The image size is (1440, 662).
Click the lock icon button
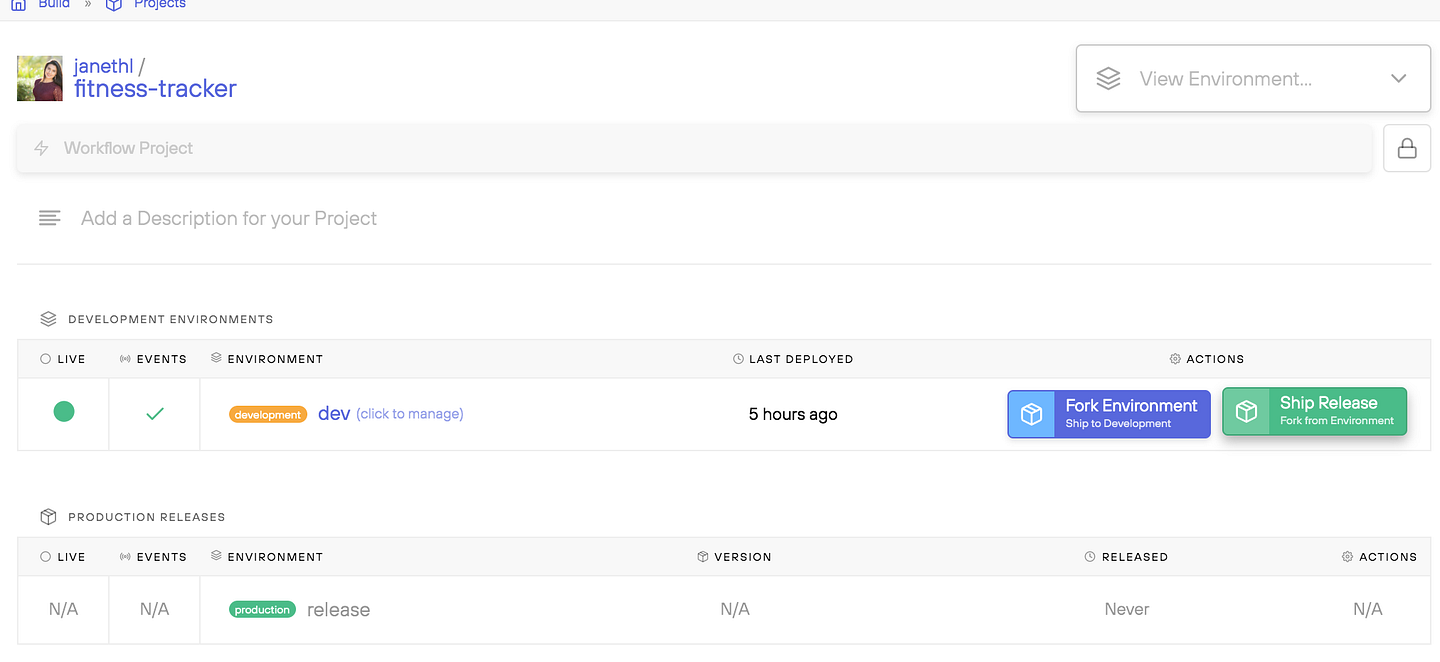[x=1407, y=148]
